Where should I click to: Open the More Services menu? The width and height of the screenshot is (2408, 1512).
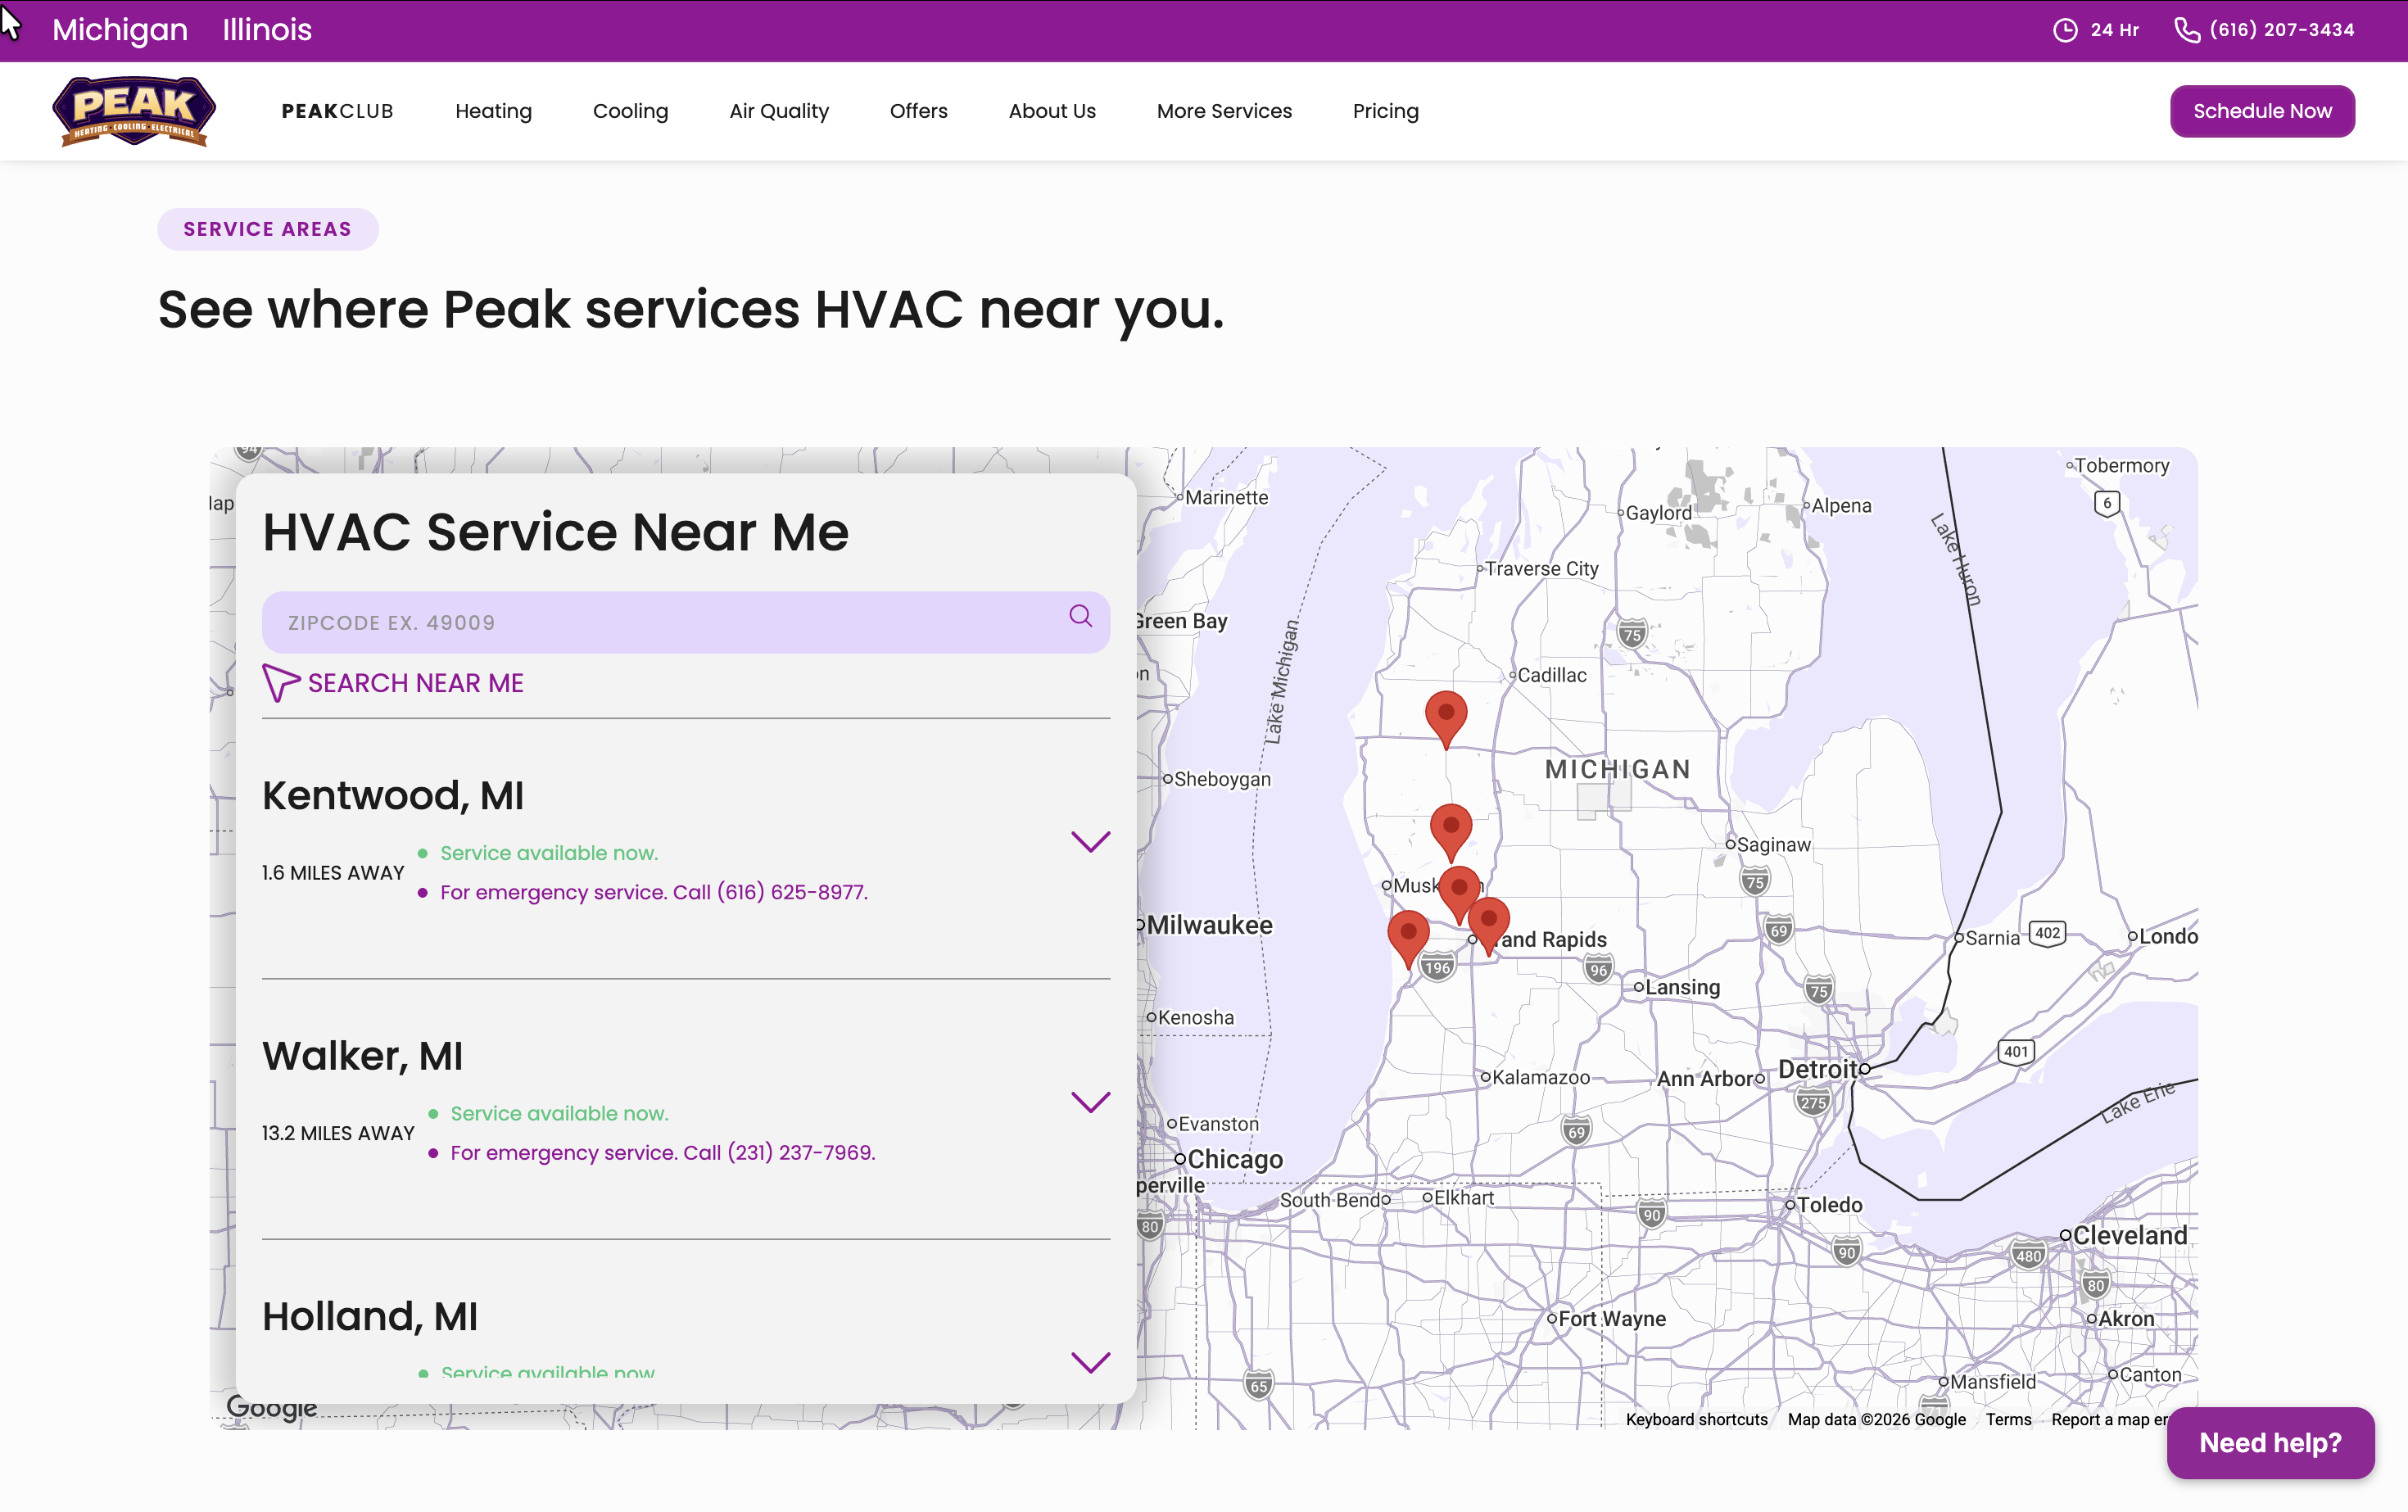coord(1224,111)
